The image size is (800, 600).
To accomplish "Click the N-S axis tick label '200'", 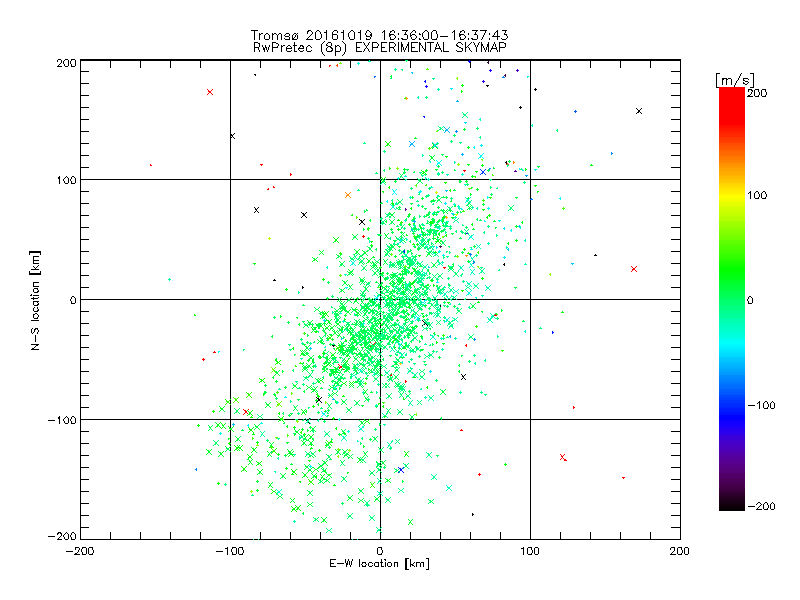I will [66, 63].
